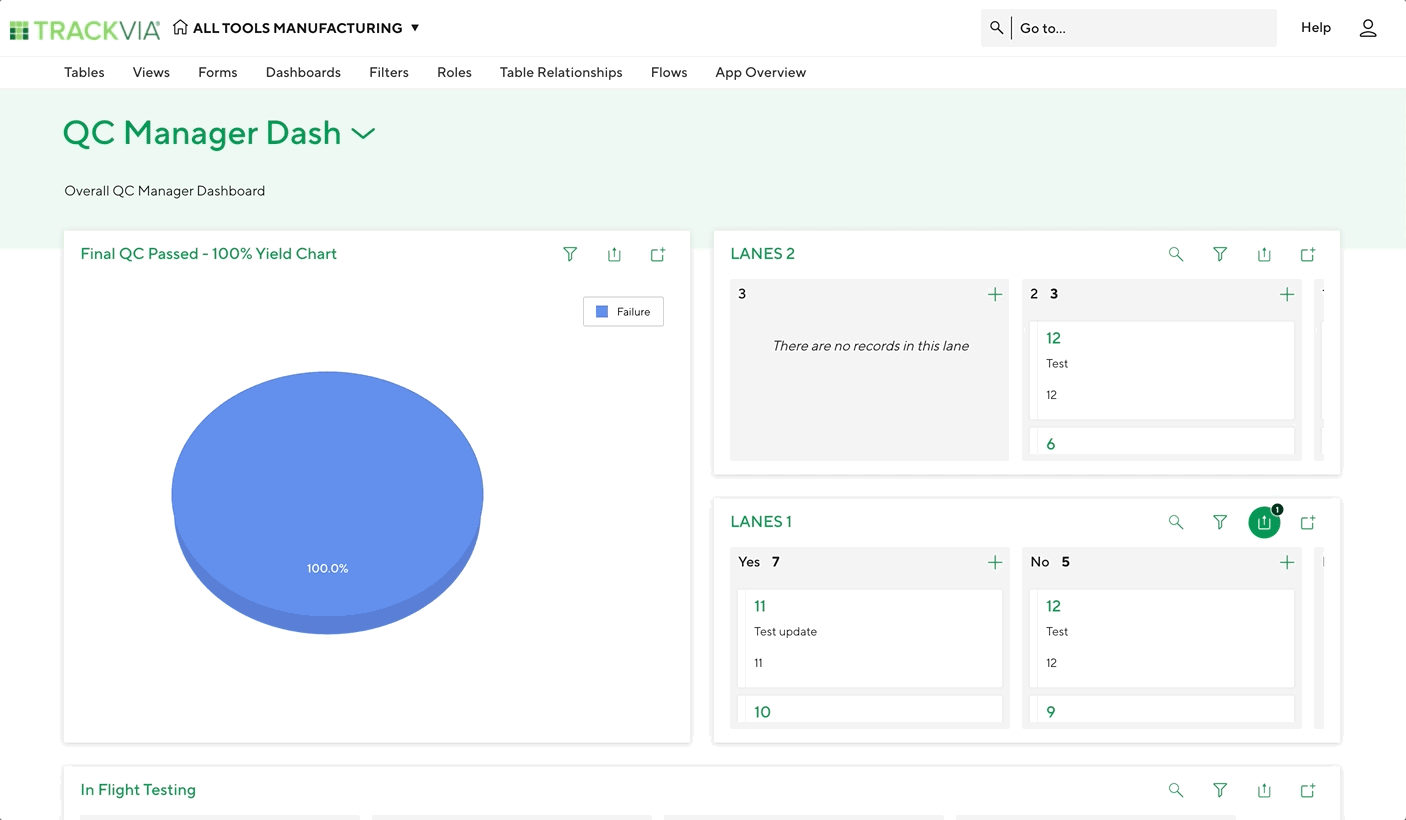Click the highlighted LANES 1 export button
Image resolution: width=1406 pixels, height=820 pixels.
point(1264,522)
